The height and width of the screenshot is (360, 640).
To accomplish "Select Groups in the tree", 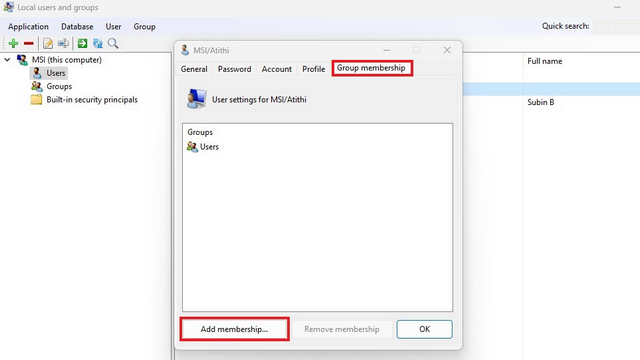I will click(59, 86).
